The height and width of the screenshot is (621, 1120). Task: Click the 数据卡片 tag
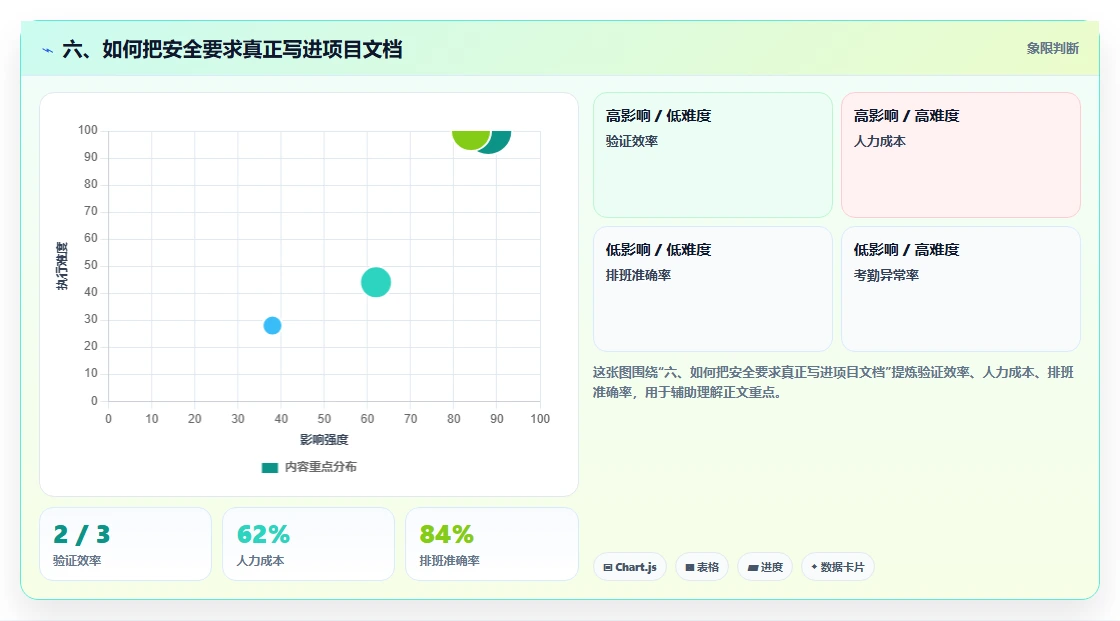[838, 567]
